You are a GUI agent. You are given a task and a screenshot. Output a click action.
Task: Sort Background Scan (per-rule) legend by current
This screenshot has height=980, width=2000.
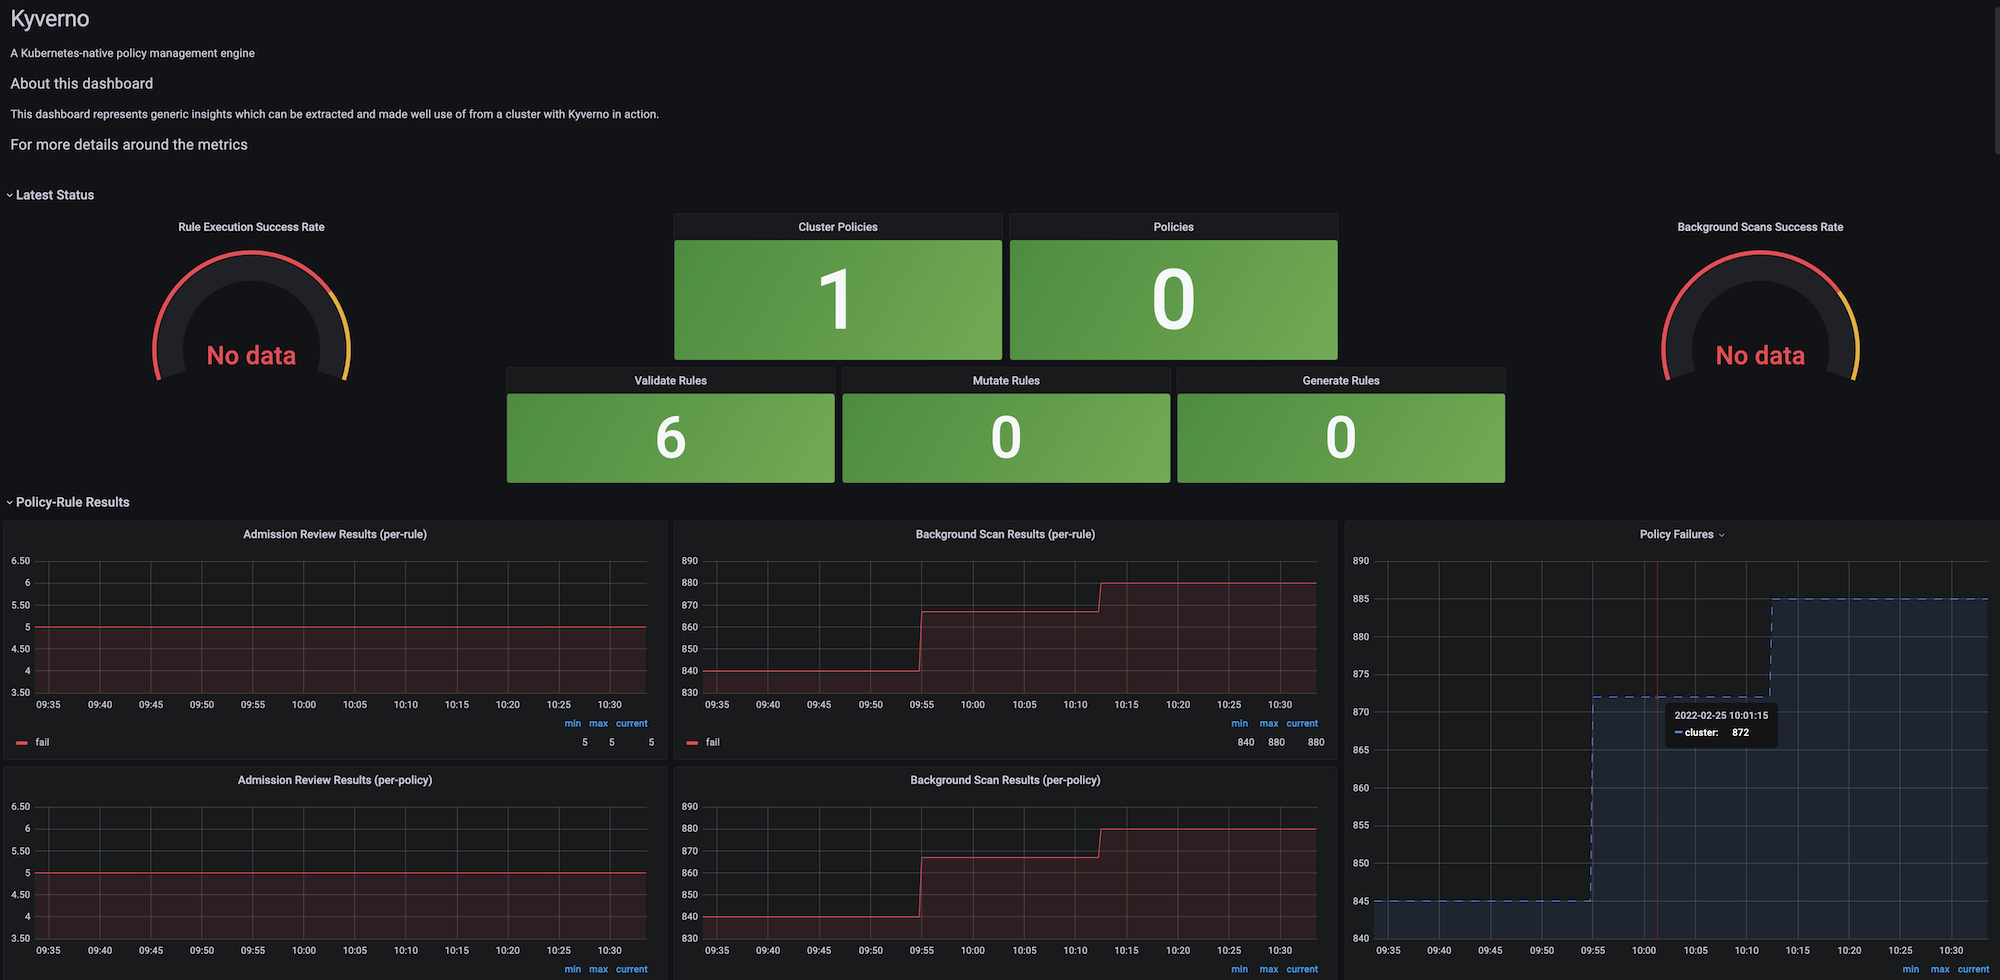pos(1302,723)
